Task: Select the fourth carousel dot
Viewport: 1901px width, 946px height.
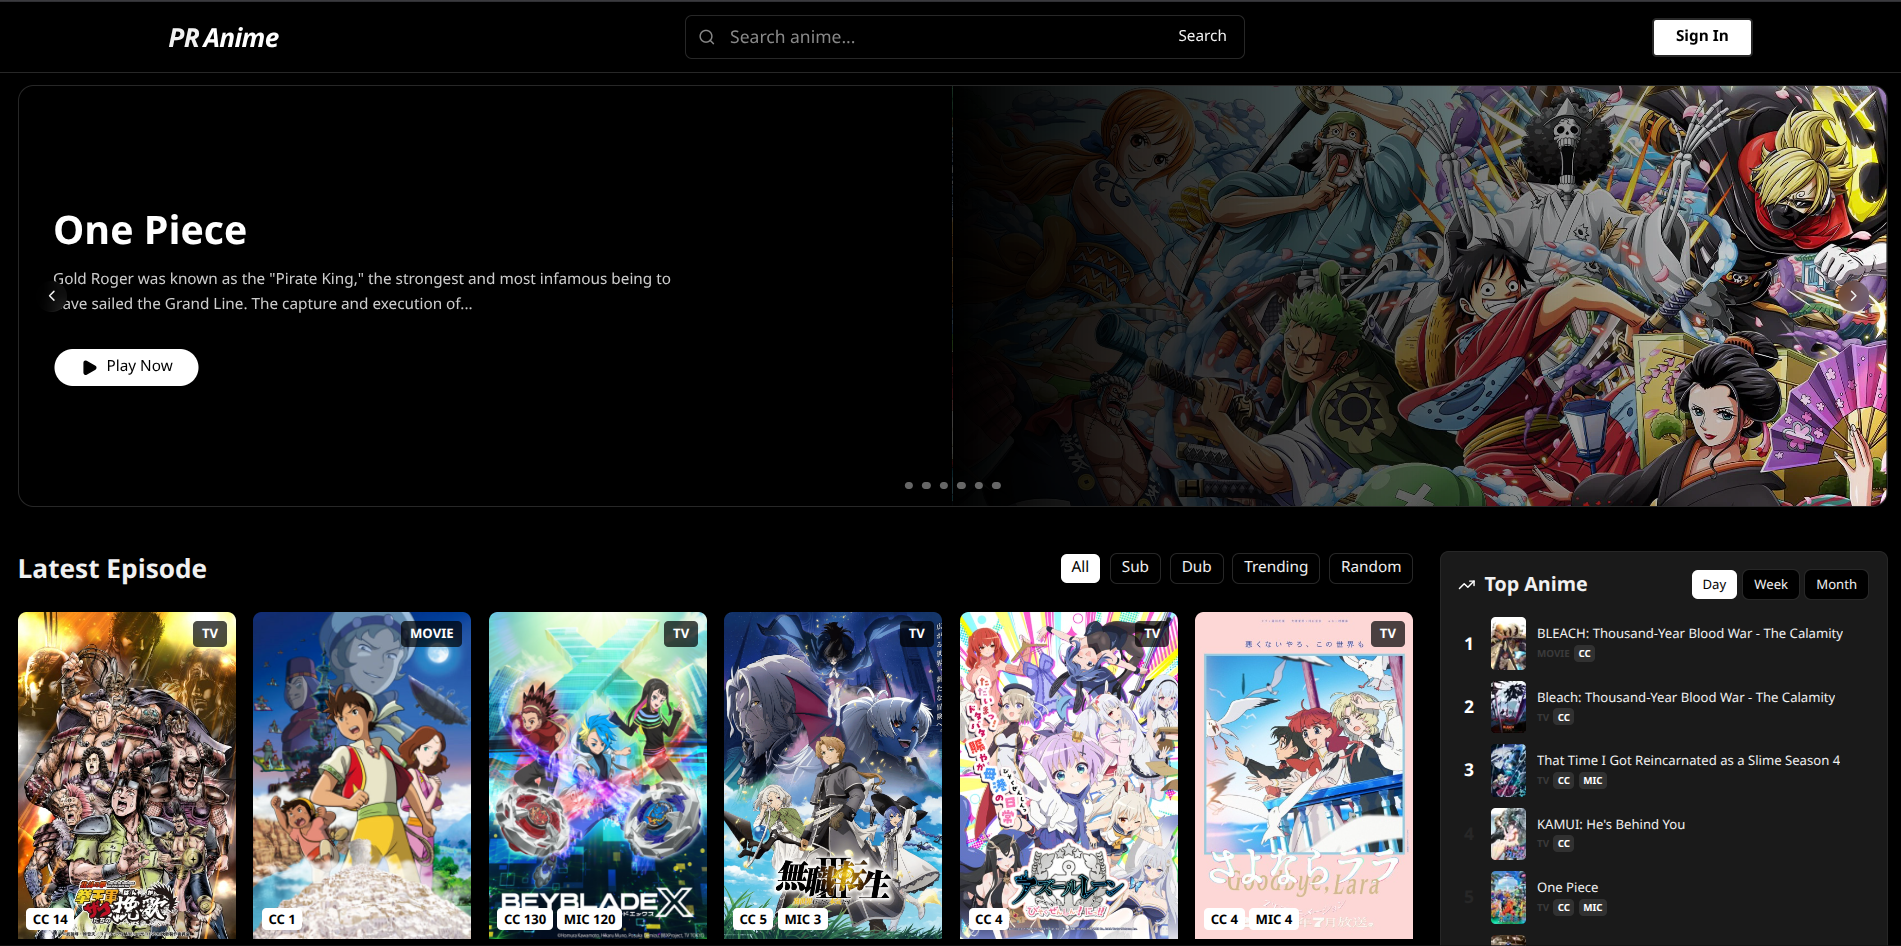Action: point(961,485)
